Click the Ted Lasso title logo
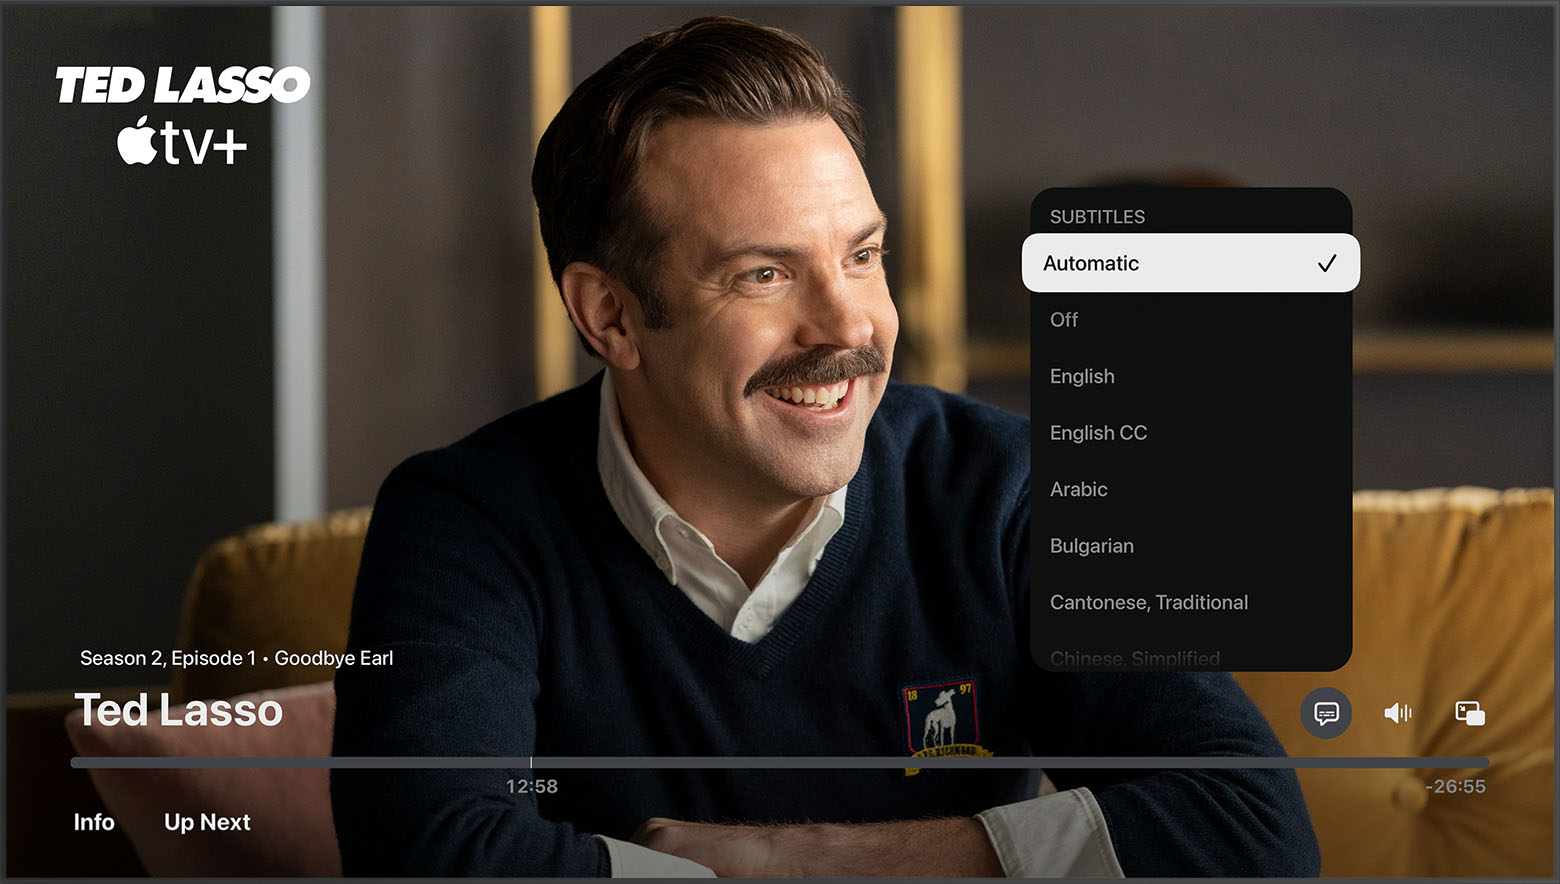1560x884 pixels. click(x=183, y=84)
